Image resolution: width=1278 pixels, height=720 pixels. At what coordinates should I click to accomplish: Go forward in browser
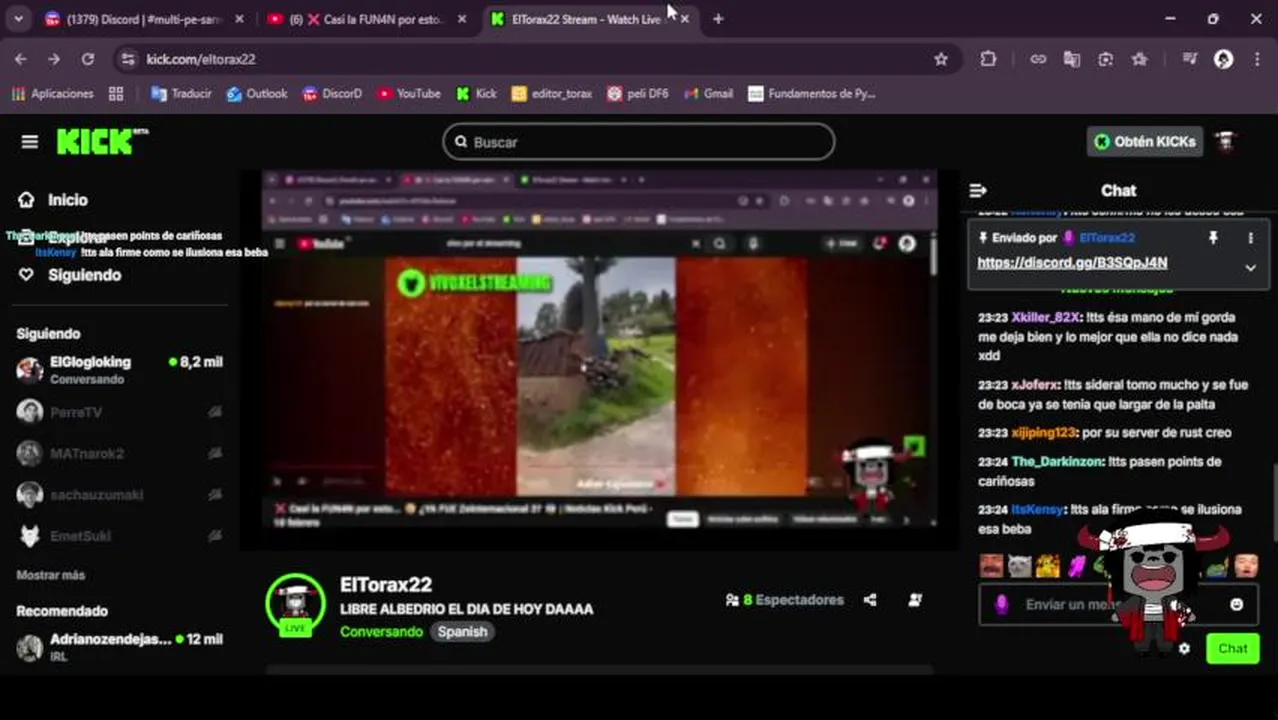pyautogui.click(x=54, y=59)
